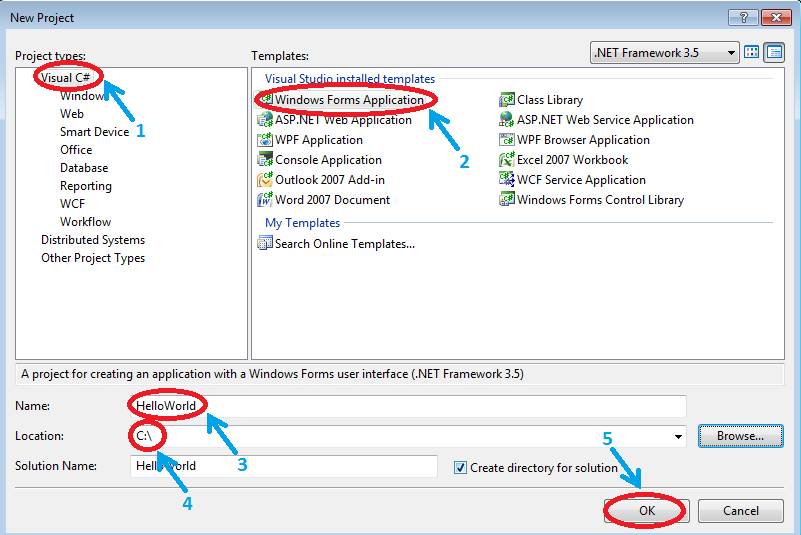Select Console Application template text
Screen dimensions: 801x535
coord(328,159)
